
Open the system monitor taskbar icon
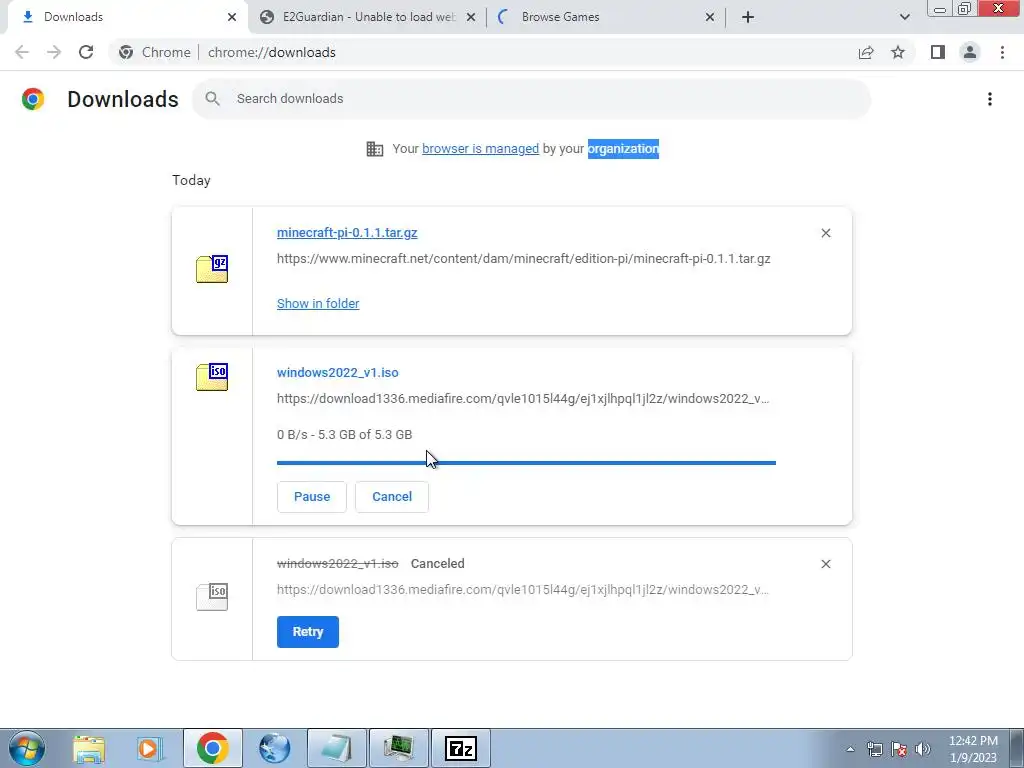pos(399,748)
